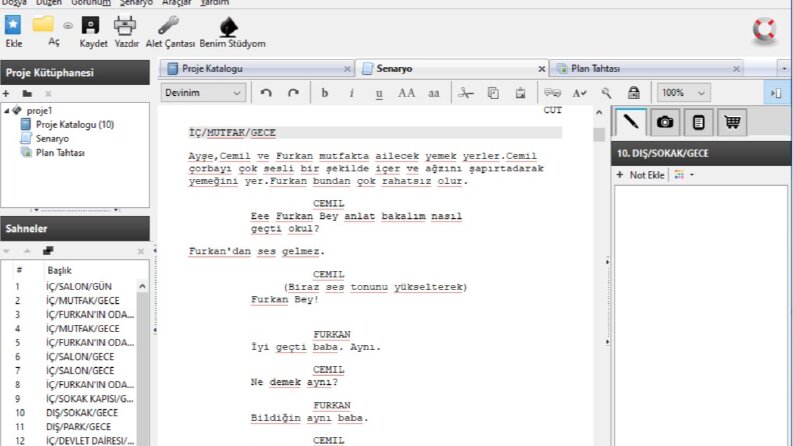Delete scene with the Sahneler X icon
The height and width of the screenshot is (446, 793).
(141, 251)
